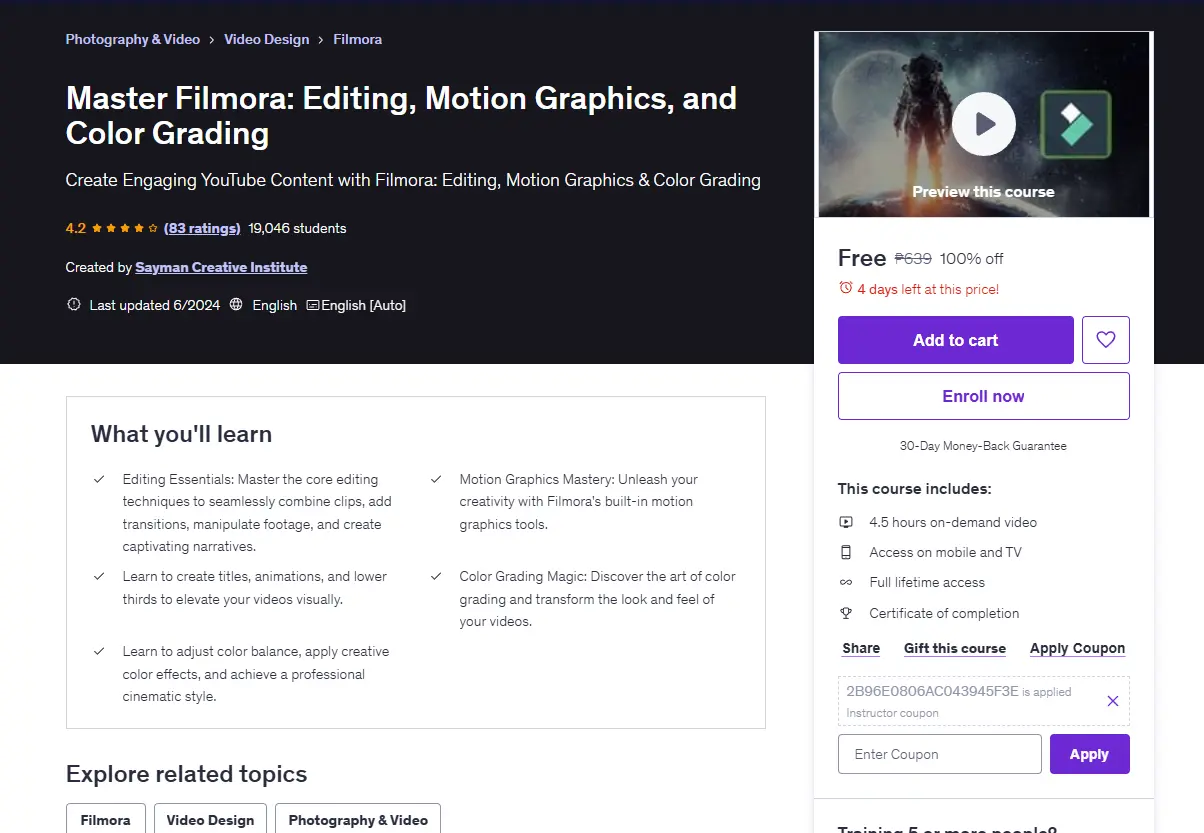
Task: Click the 30-Day Money-Back Guarantee text
Action: point(984,446)
